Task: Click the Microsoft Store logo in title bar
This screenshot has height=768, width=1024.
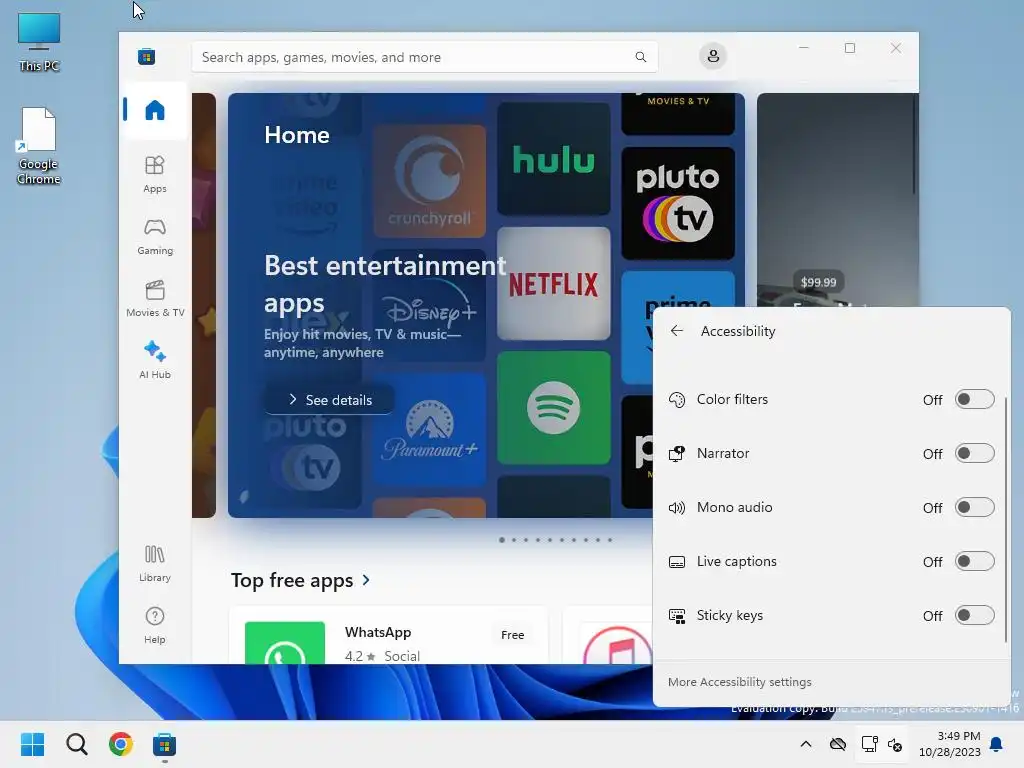Action: click(x=146, y=57)
